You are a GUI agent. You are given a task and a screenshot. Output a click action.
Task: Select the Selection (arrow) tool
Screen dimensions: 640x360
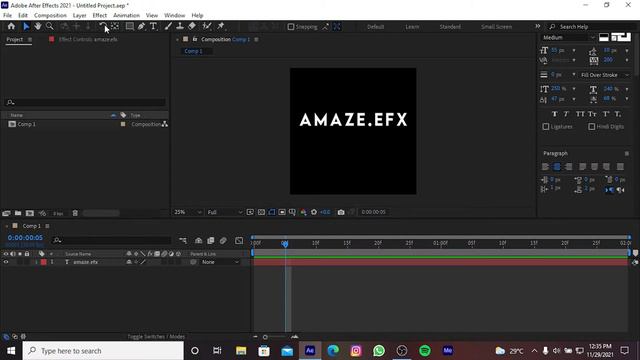[26, 27]
